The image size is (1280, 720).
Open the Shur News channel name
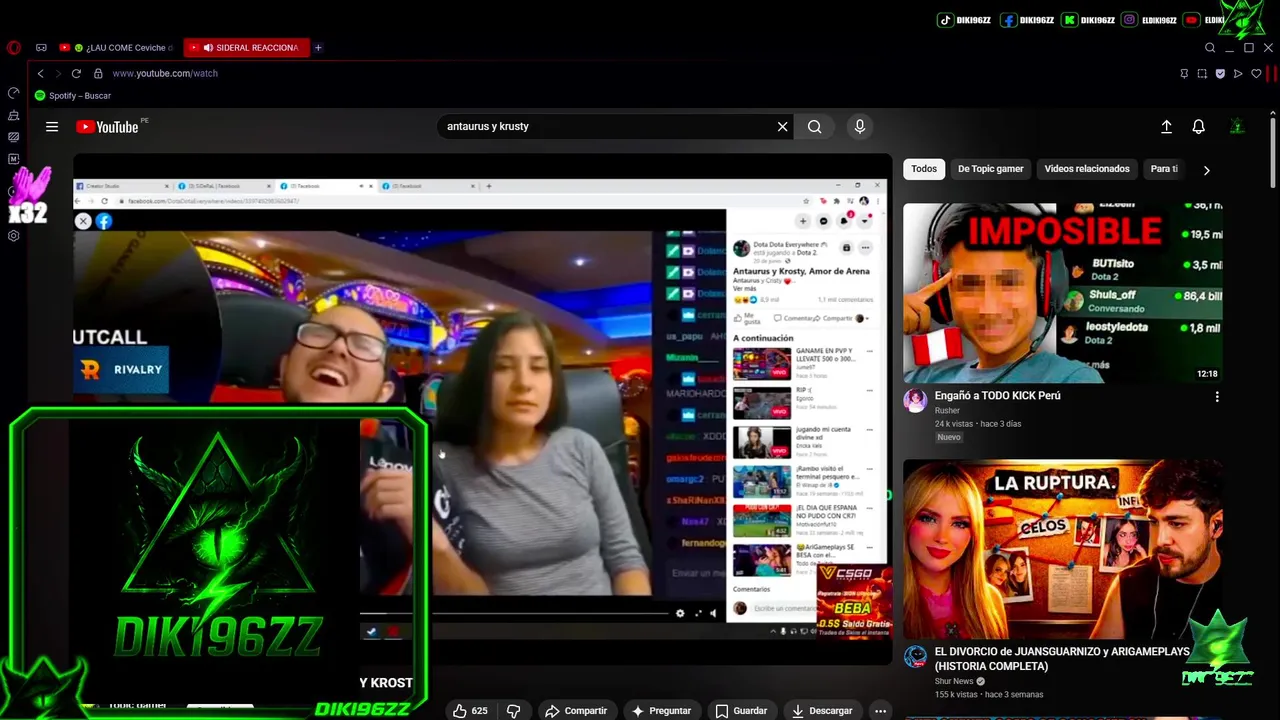coord(954,681)
